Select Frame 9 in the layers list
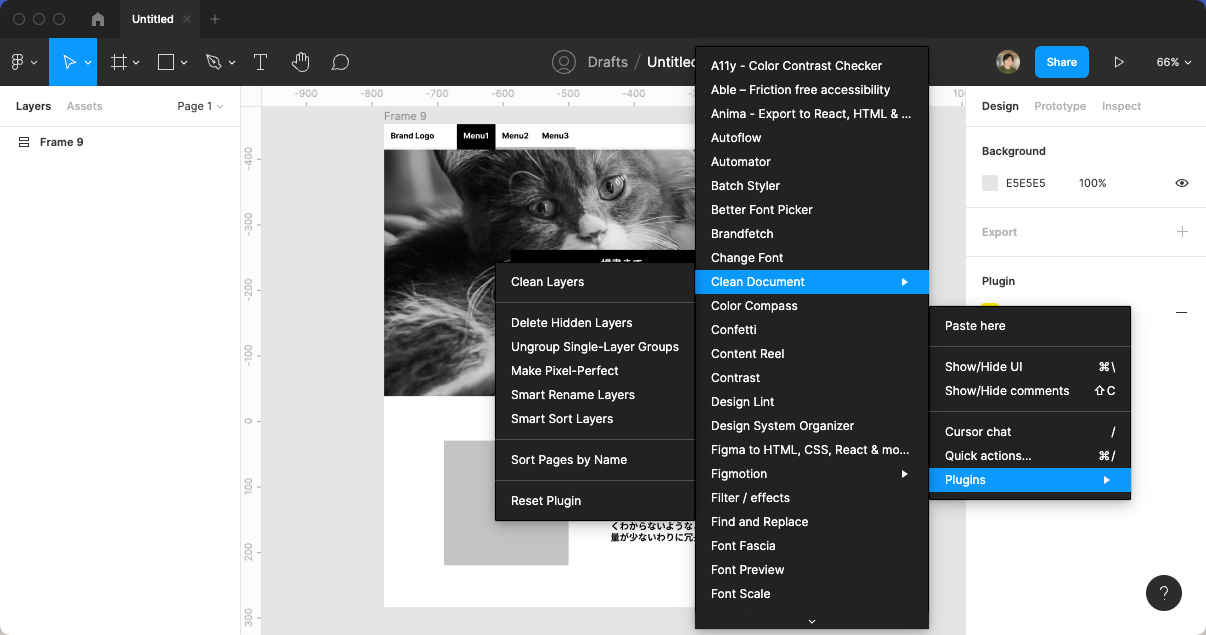The width and height of the screenshot is (1206, 635). (61, 142)
